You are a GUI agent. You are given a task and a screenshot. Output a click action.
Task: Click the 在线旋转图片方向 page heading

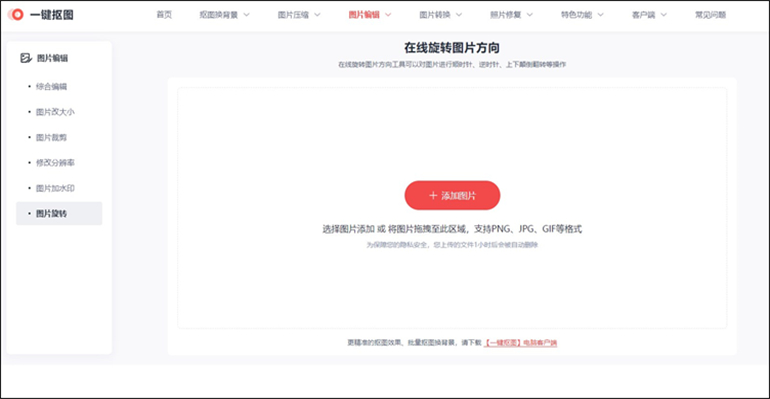(452, 48)
